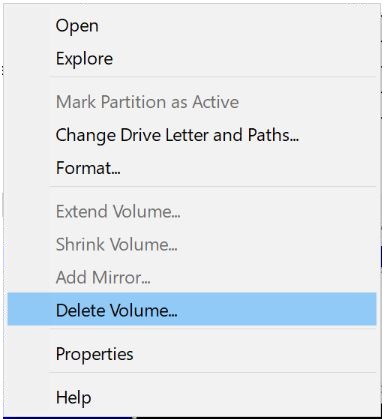Select Help at the menu bottom
Screen dimensions: 385x419
(192, 397)
